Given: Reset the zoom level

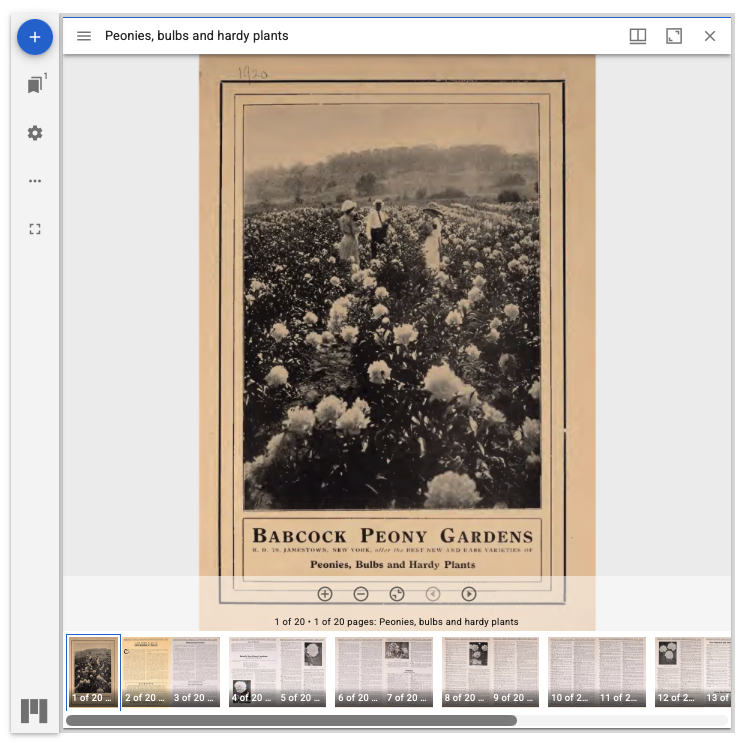Looking at the screenshot, I should pos(397,594).
